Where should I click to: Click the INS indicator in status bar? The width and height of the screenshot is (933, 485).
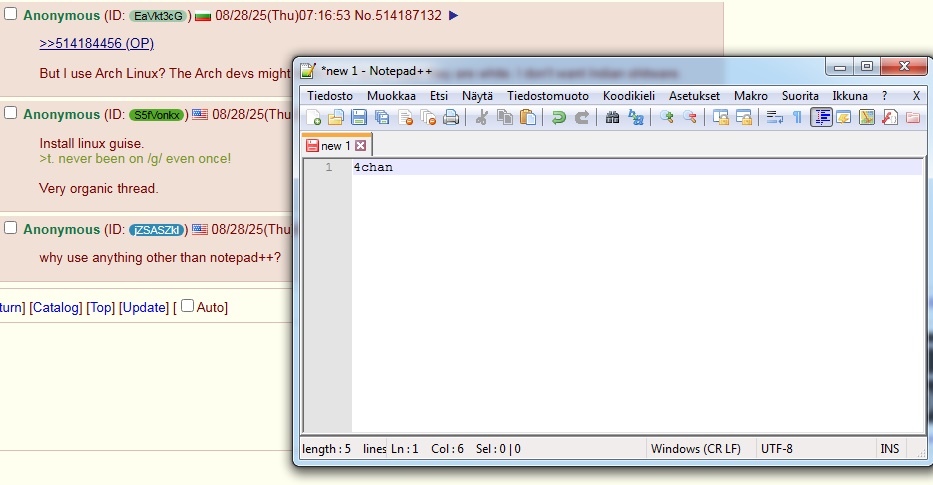point(890,449)
